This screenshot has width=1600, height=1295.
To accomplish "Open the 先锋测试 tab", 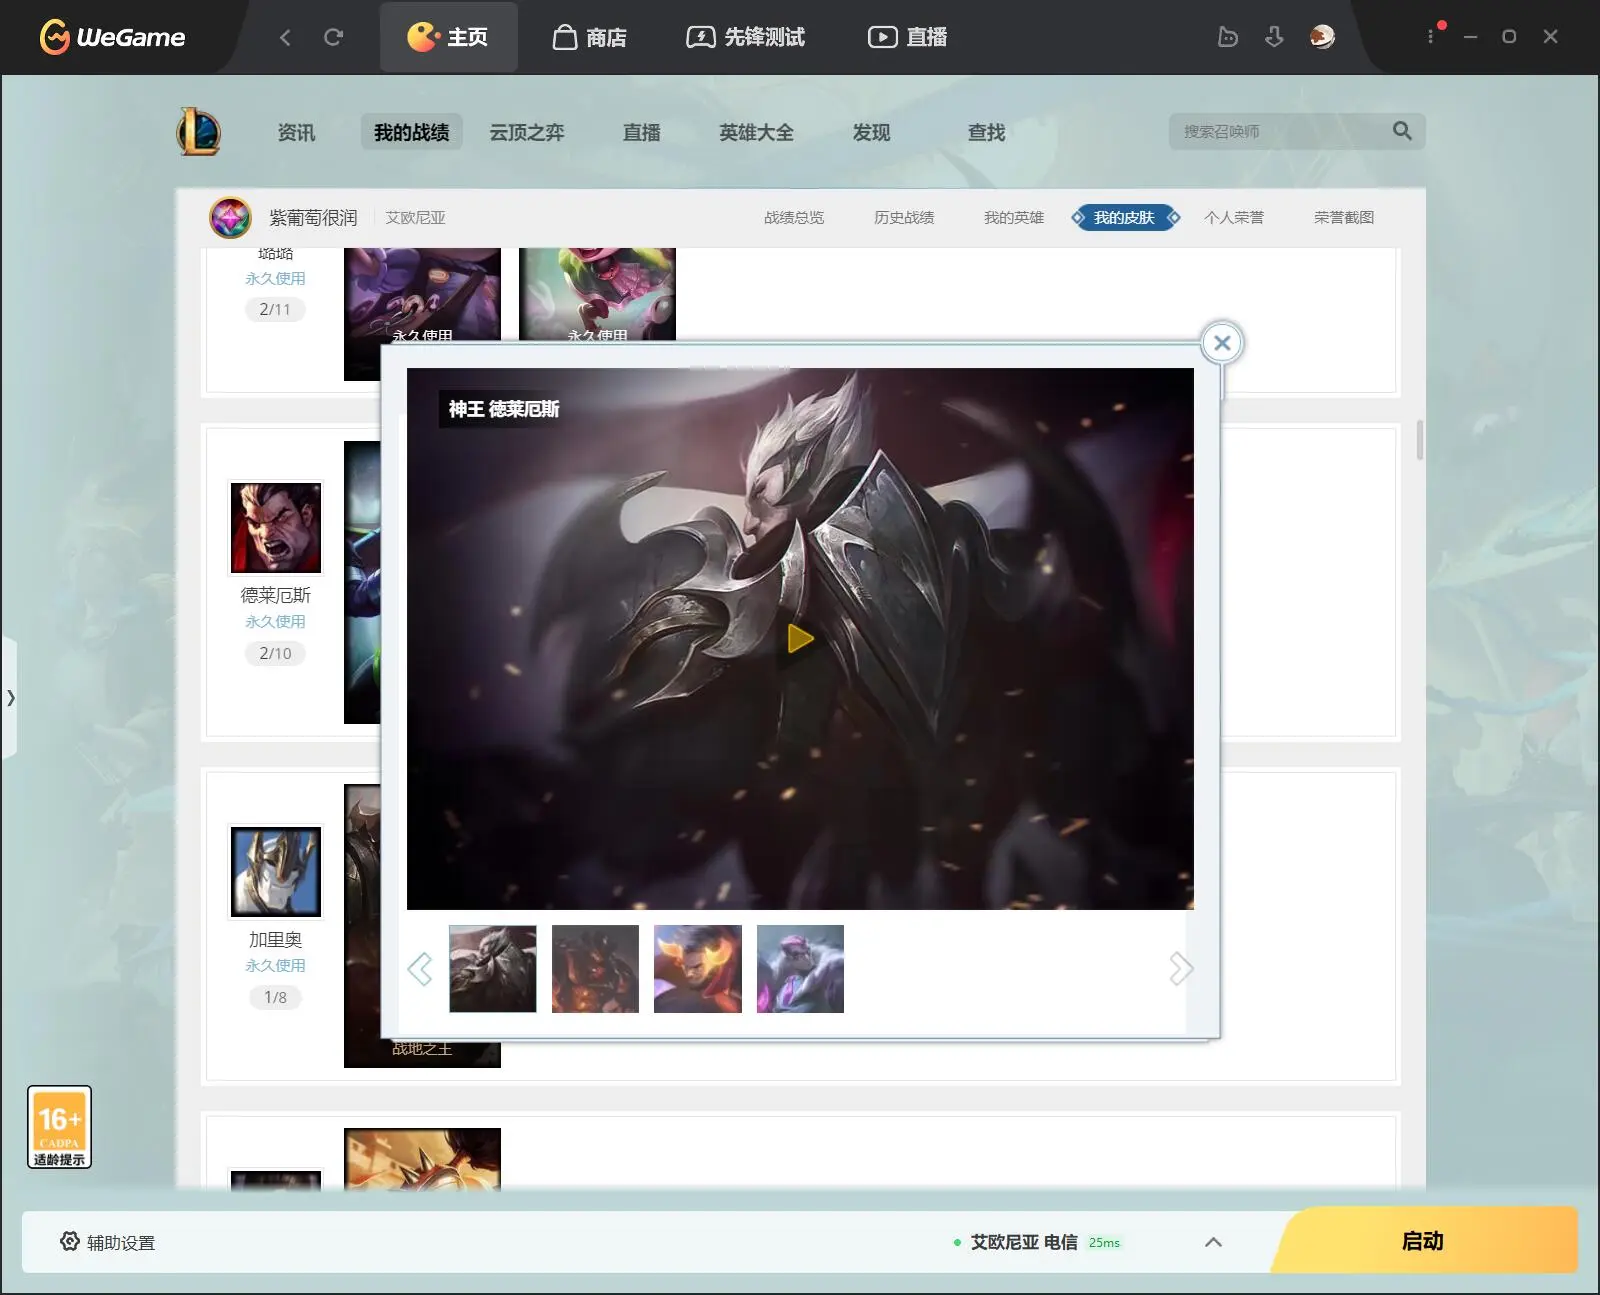I will (745, 37).
